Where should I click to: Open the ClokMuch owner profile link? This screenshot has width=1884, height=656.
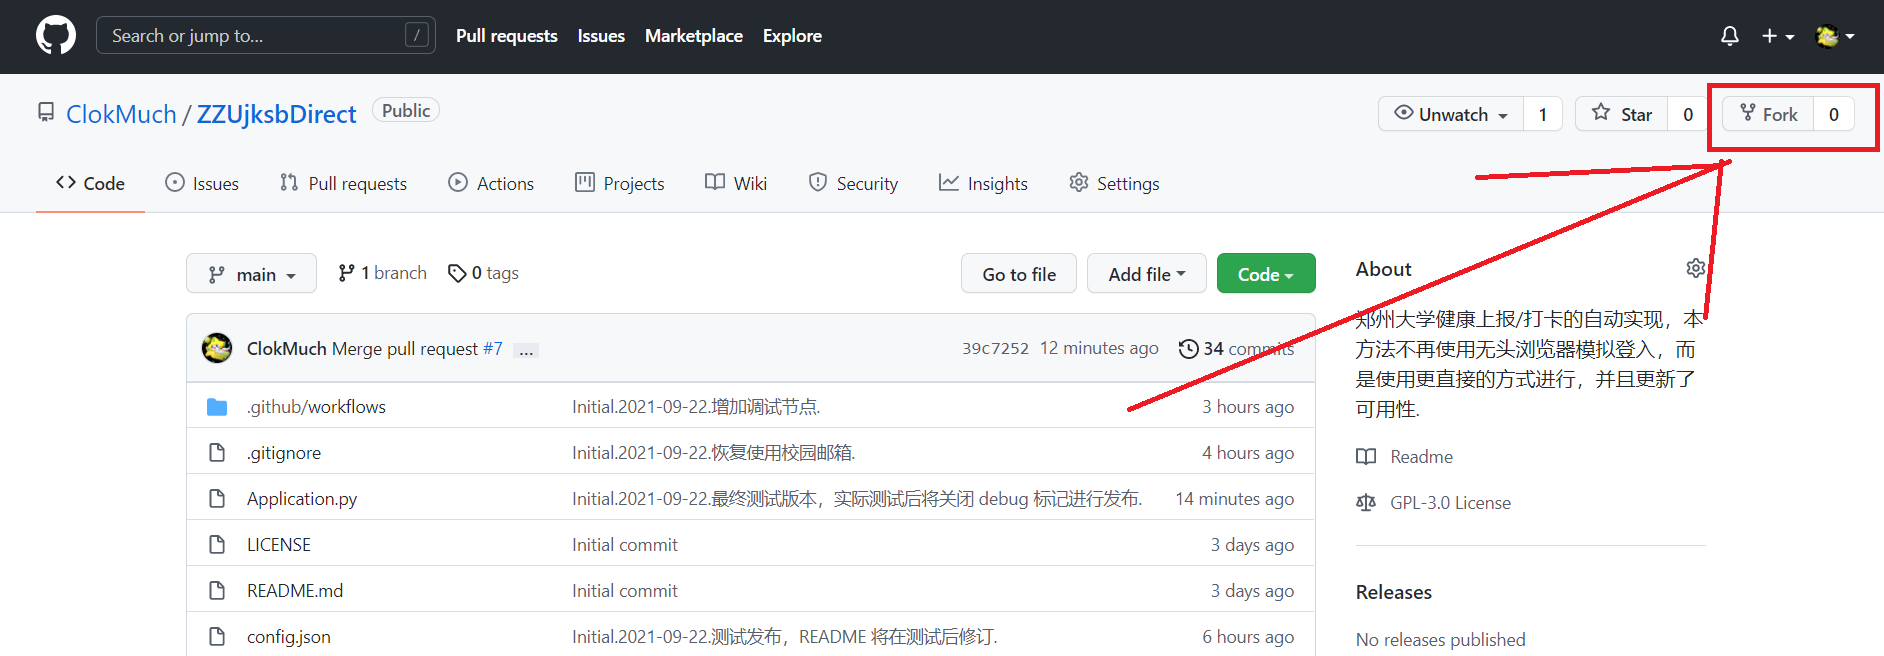click(121, 114)
